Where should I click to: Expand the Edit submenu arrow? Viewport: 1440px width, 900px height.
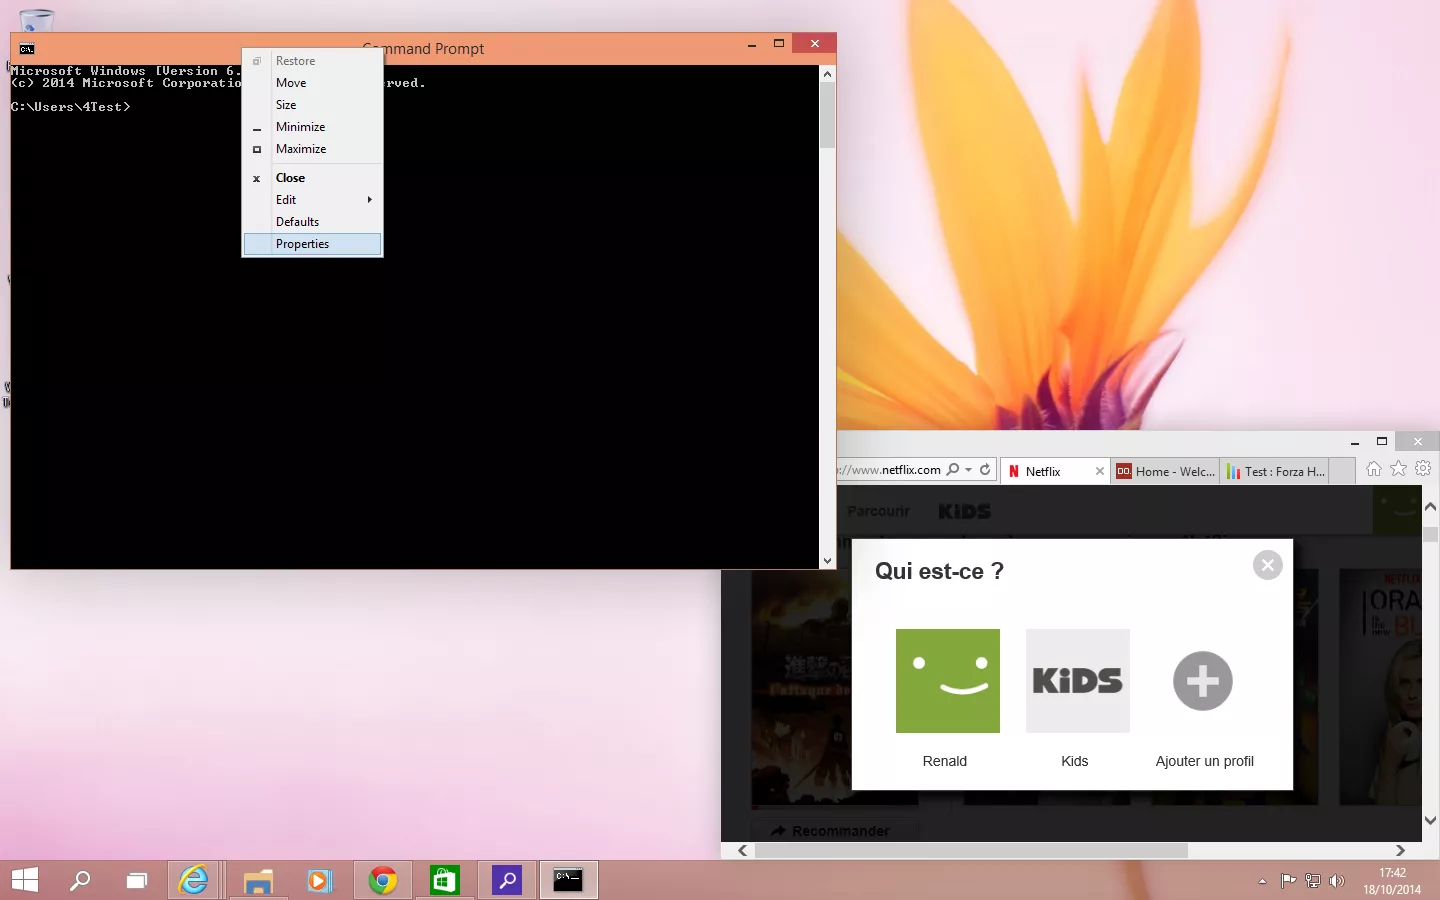pos(370,200)
